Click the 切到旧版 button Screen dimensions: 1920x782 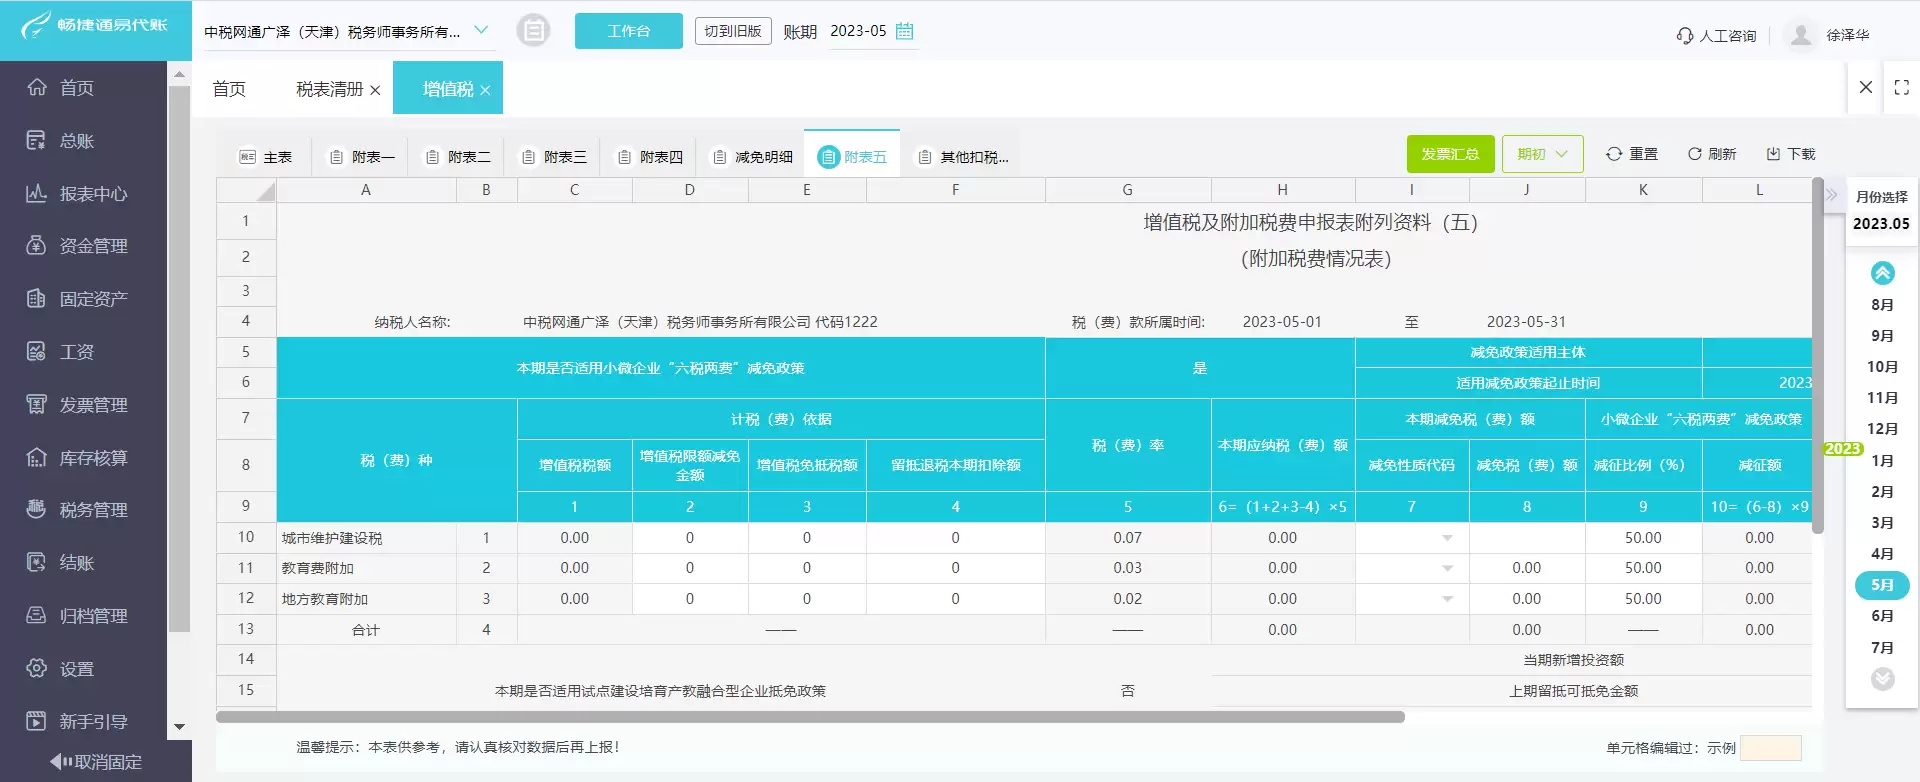[733, 31]
